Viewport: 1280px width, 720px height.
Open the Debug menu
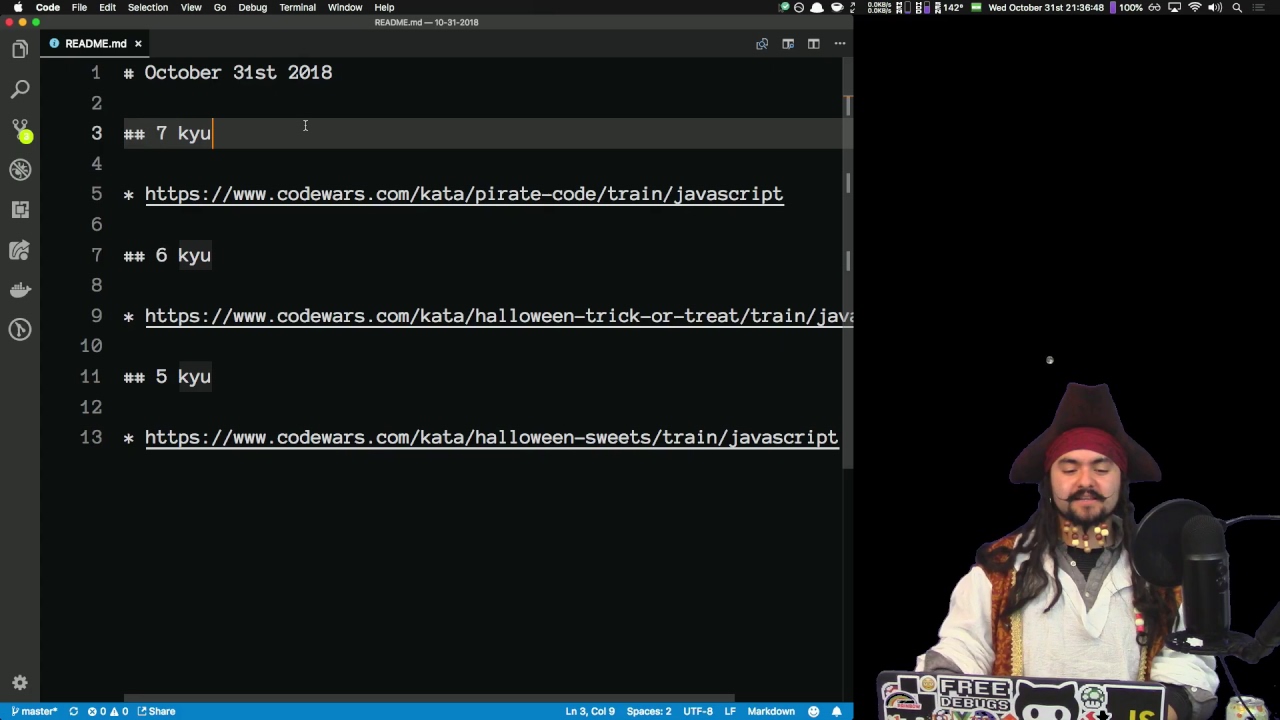click(252, 7)
